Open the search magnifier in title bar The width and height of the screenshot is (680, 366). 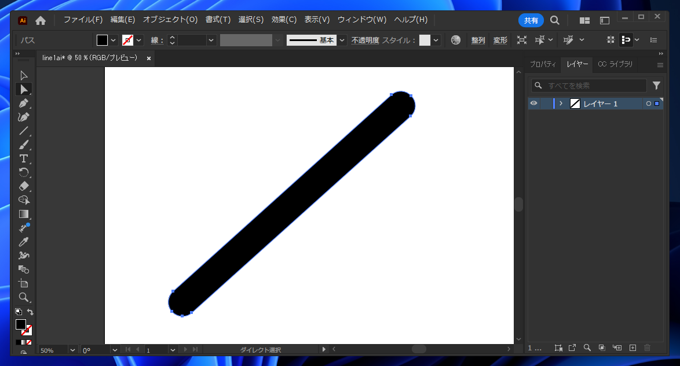(554, 20)
